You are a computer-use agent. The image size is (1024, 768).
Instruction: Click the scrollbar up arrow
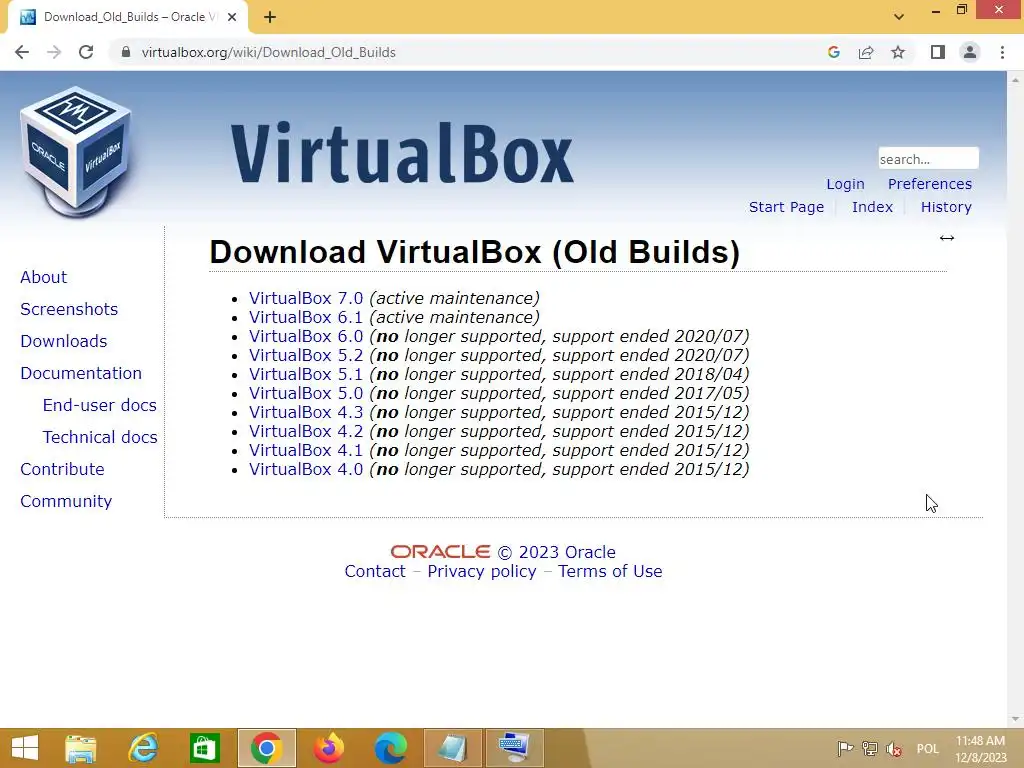(x=1015, y=79)
